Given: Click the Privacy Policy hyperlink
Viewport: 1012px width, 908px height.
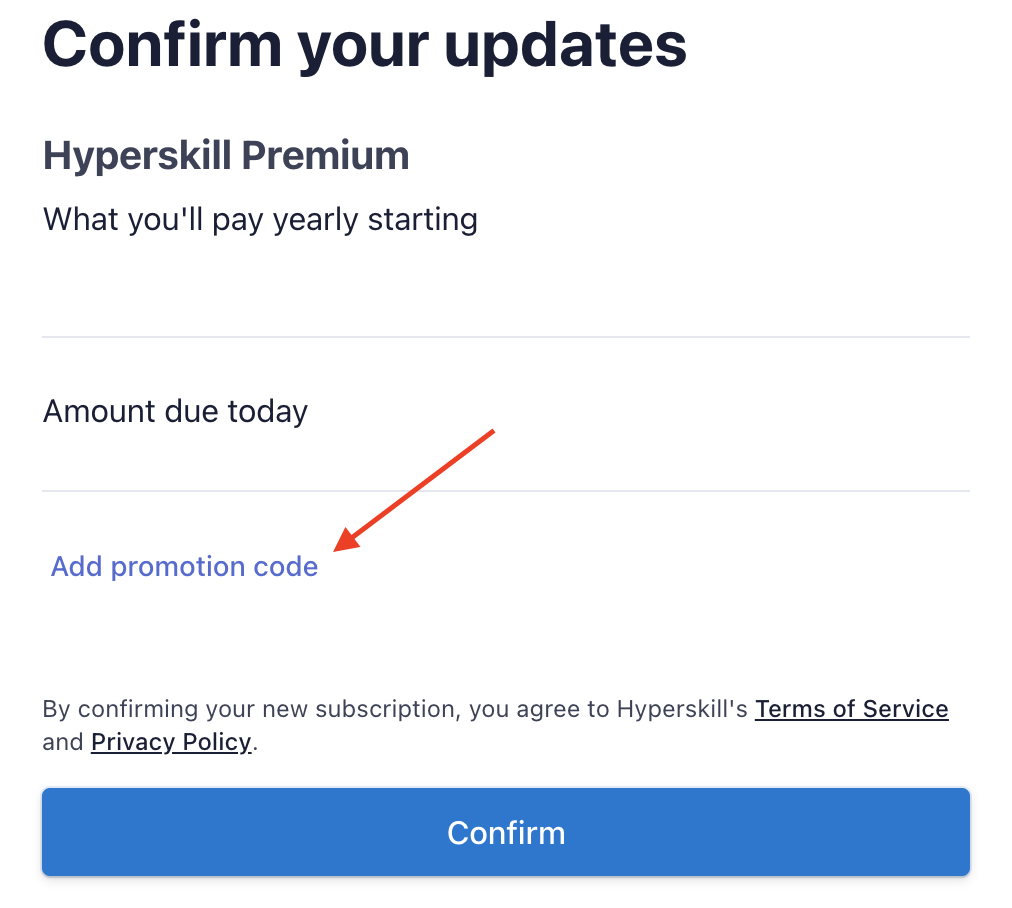Looking at the screenshot, I should pyautogui.click(x=170, y=742).
